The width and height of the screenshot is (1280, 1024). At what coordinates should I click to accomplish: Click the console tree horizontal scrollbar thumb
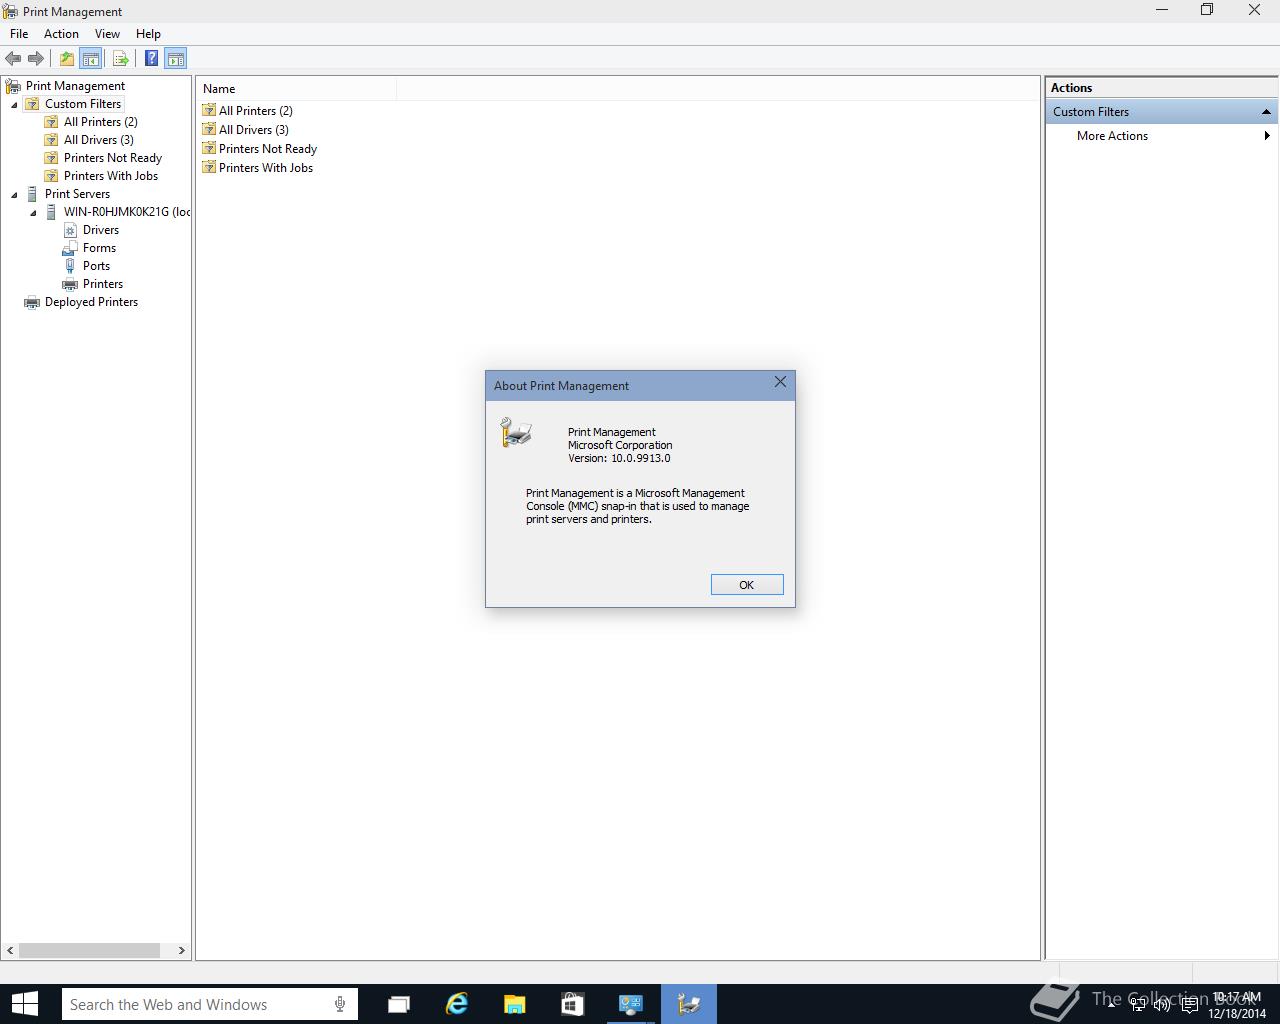click(89, 950)
